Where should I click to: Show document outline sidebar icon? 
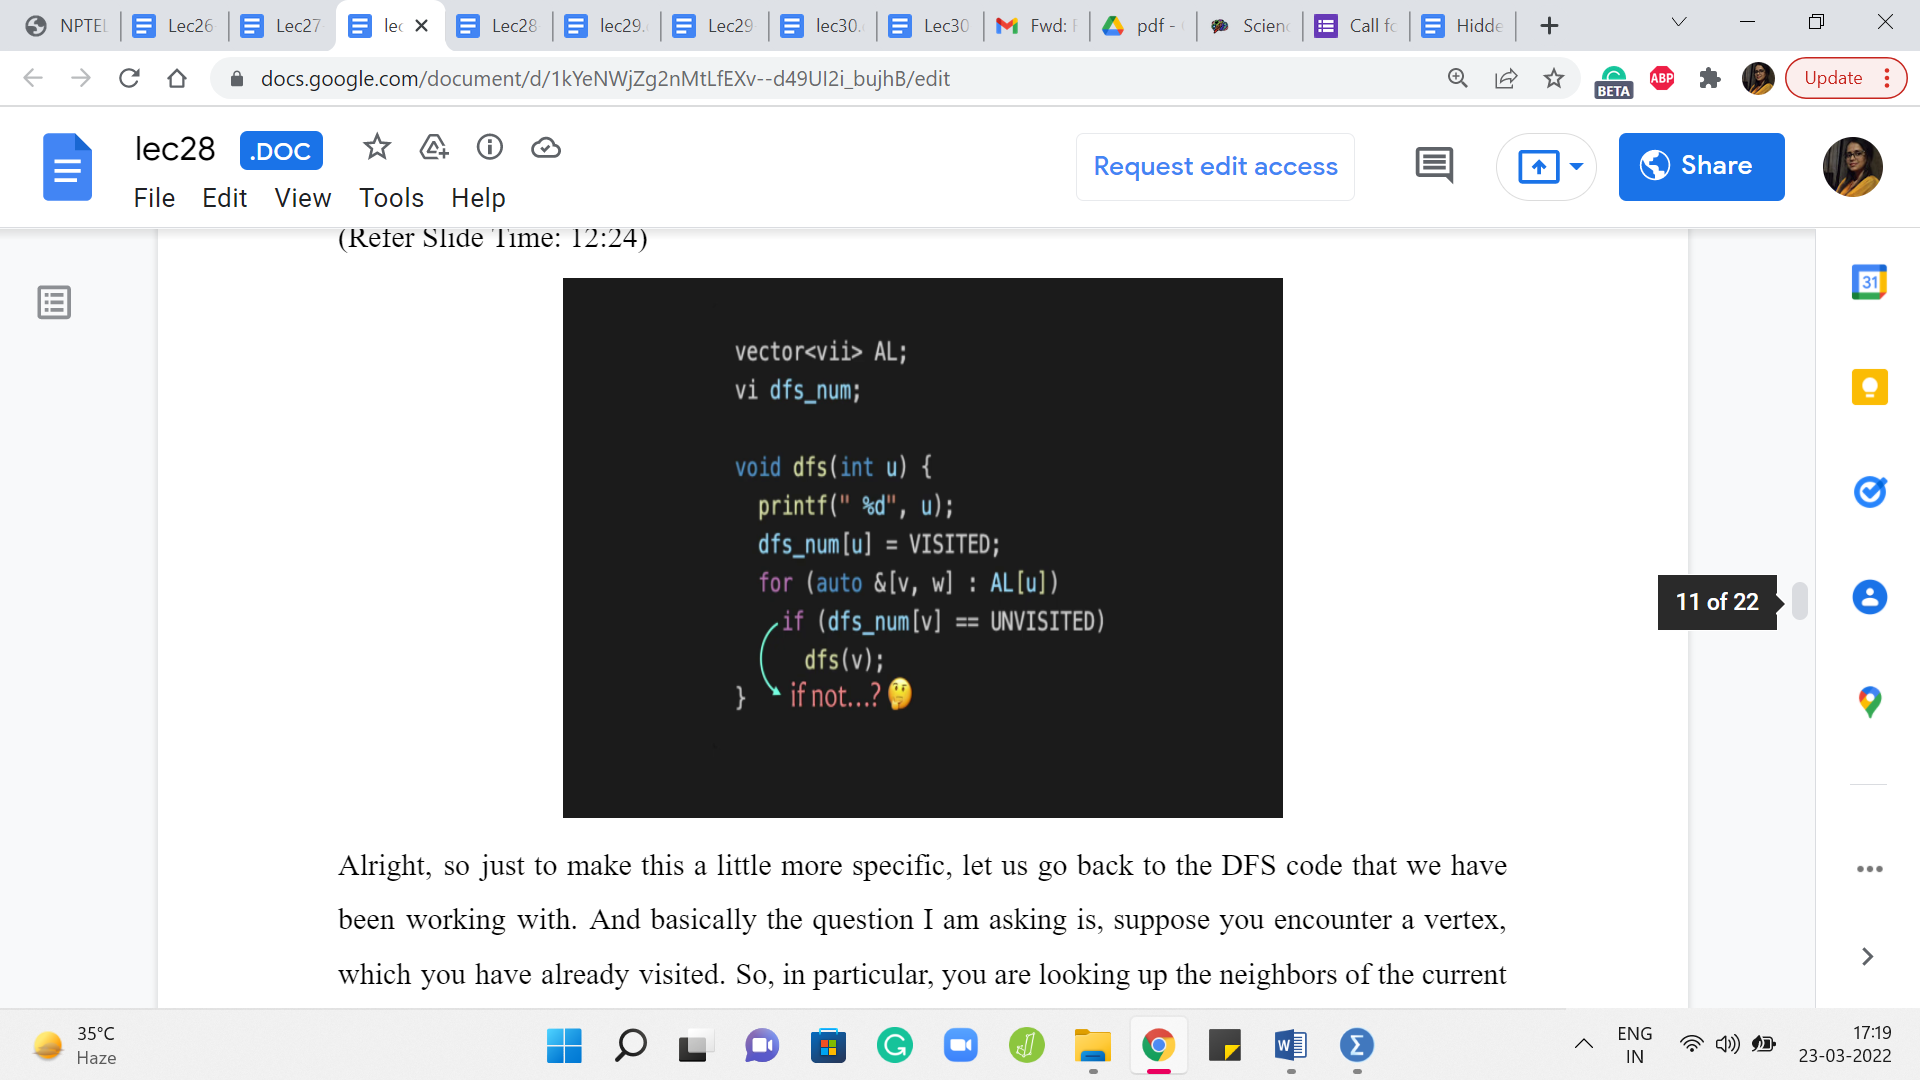[54, 302]
